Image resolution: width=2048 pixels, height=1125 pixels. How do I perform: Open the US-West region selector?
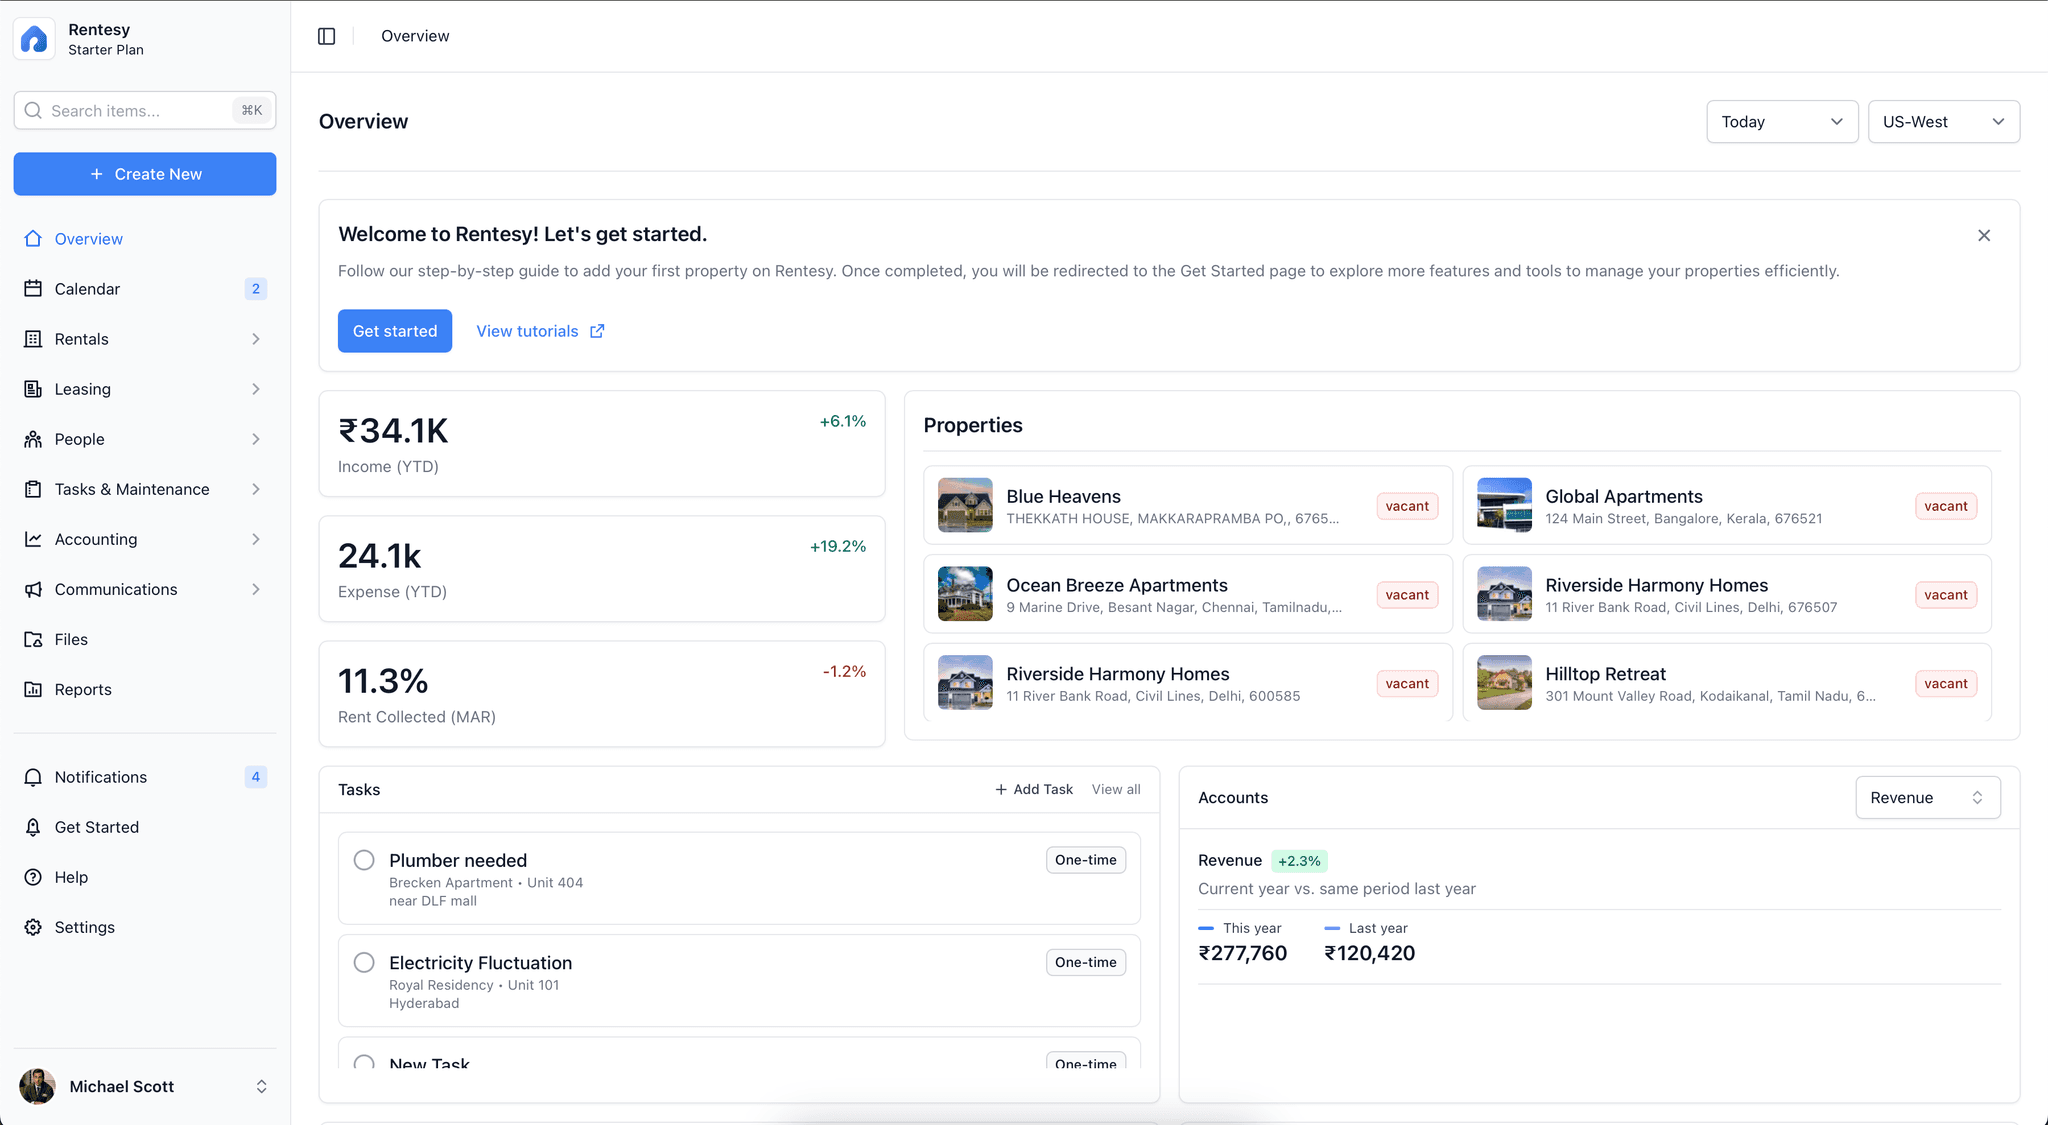[1941, 121]
